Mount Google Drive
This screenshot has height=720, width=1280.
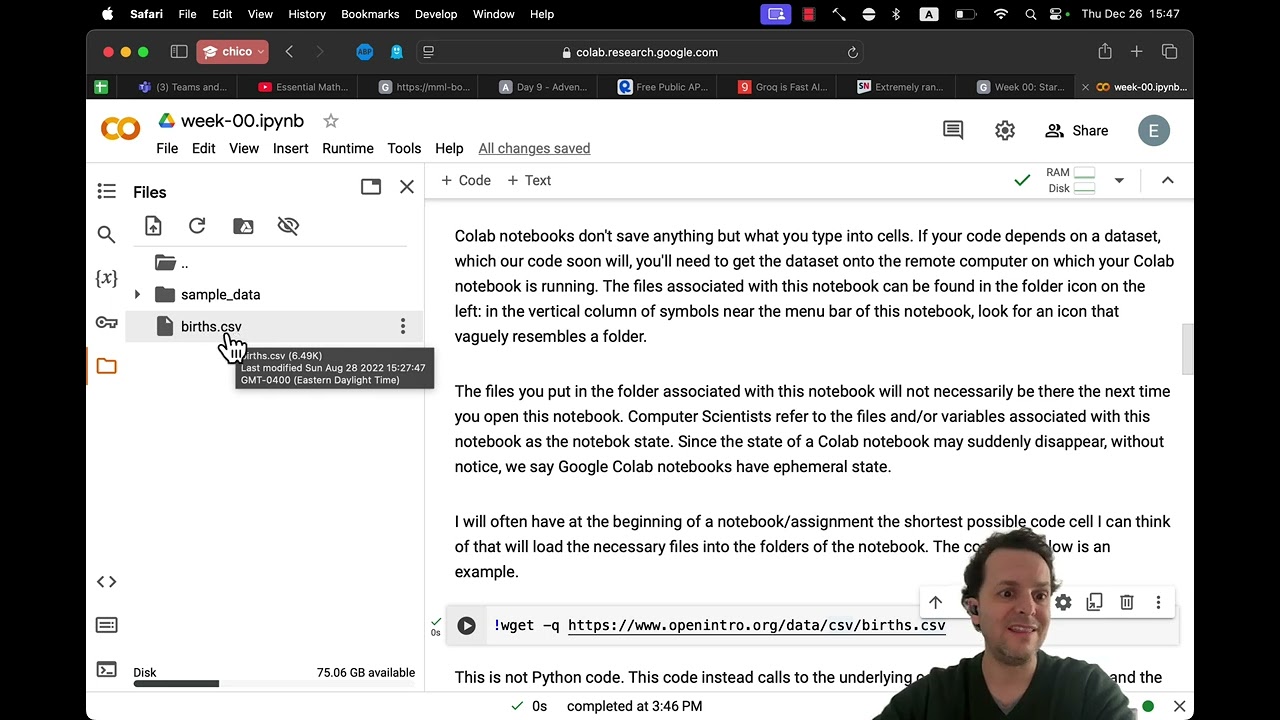[243, 226]
